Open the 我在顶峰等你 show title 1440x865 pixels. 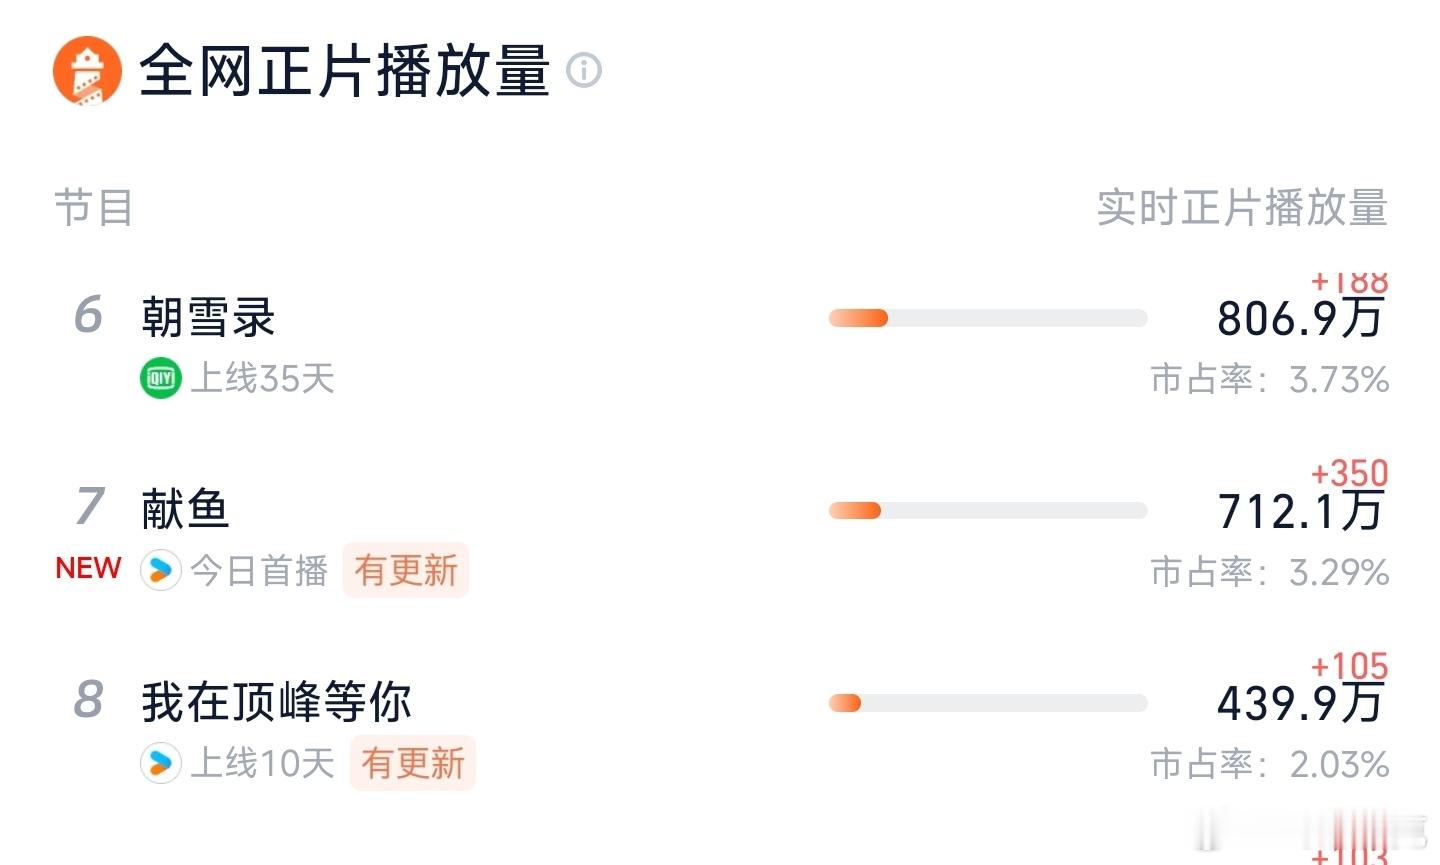point(276,701)
